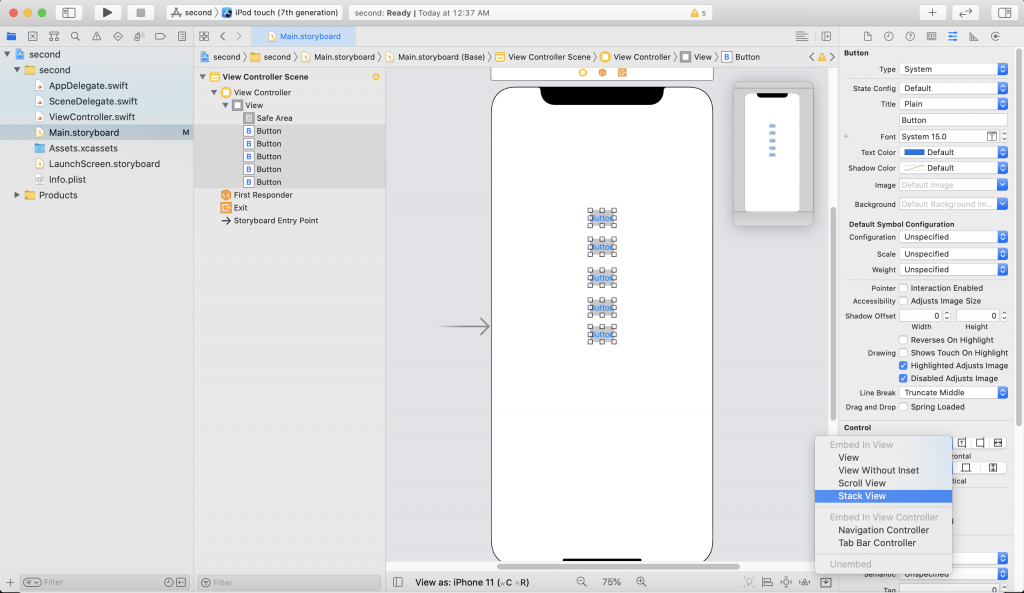
Task: Toggle the navigator sidebar
Action: tap(69, 12)
